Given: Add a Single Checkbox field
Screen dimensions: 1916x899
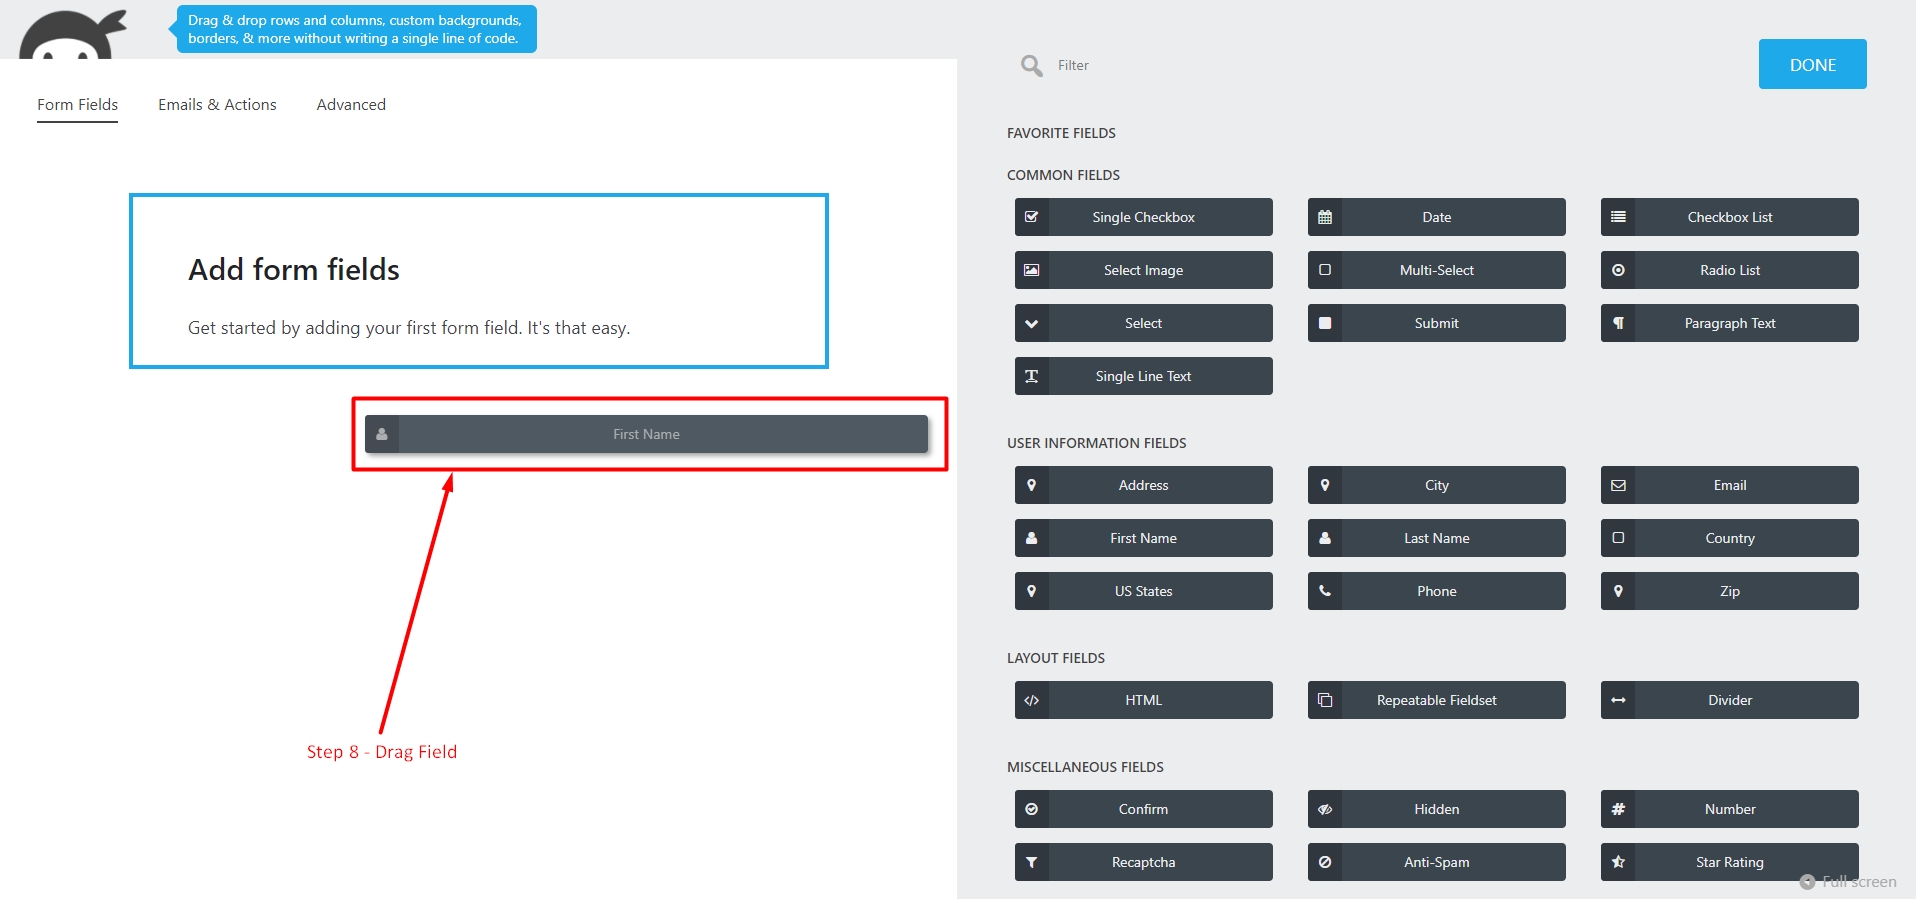Looking at the screenshot, I should click(x=1143, y=217).
